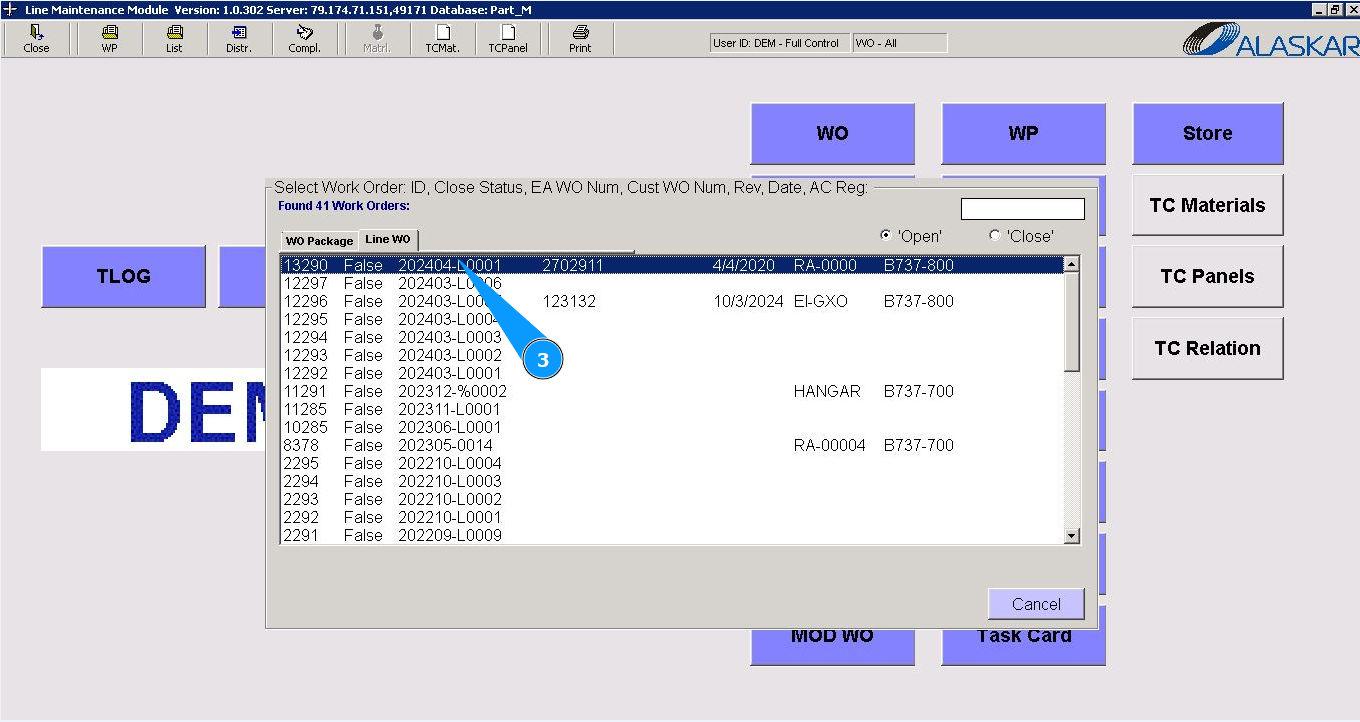Select work order row 2293
The height and width of the screenshot is (722, 1360).
click(671, 499)
